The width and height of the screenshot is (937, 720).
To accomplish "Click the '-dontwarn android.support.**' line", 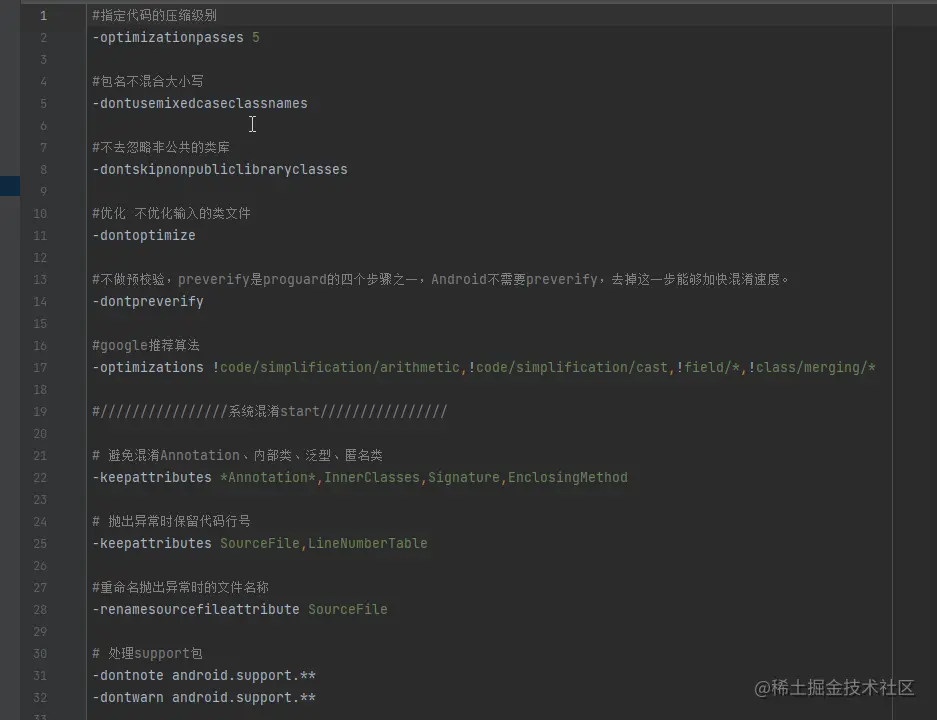I will click(x=204, y=698).
